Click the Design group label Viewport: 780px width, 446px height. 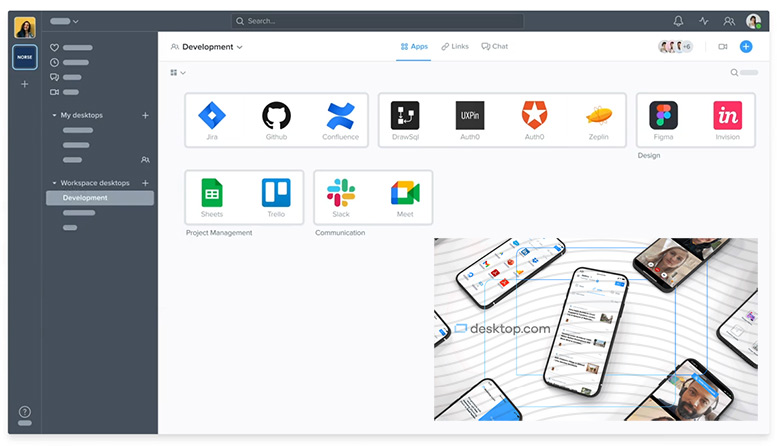(x=649, y=156)
